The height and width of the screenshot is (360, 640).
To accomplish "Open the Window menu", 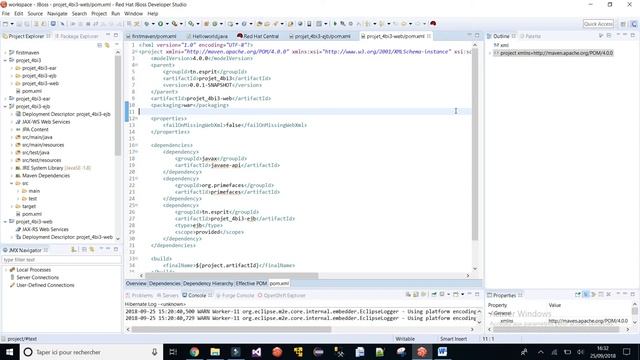I will point(133,13).
